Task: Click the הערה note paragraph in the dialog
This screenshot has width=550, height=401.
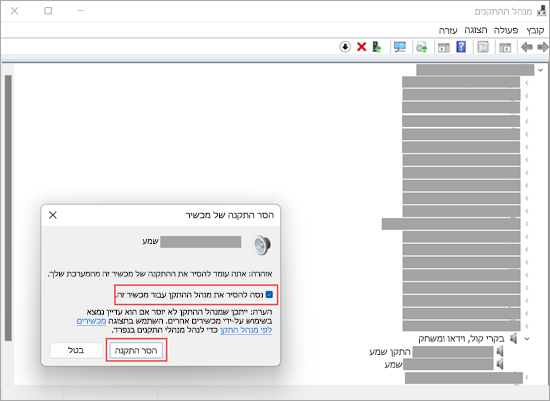Action: point(174,321)
